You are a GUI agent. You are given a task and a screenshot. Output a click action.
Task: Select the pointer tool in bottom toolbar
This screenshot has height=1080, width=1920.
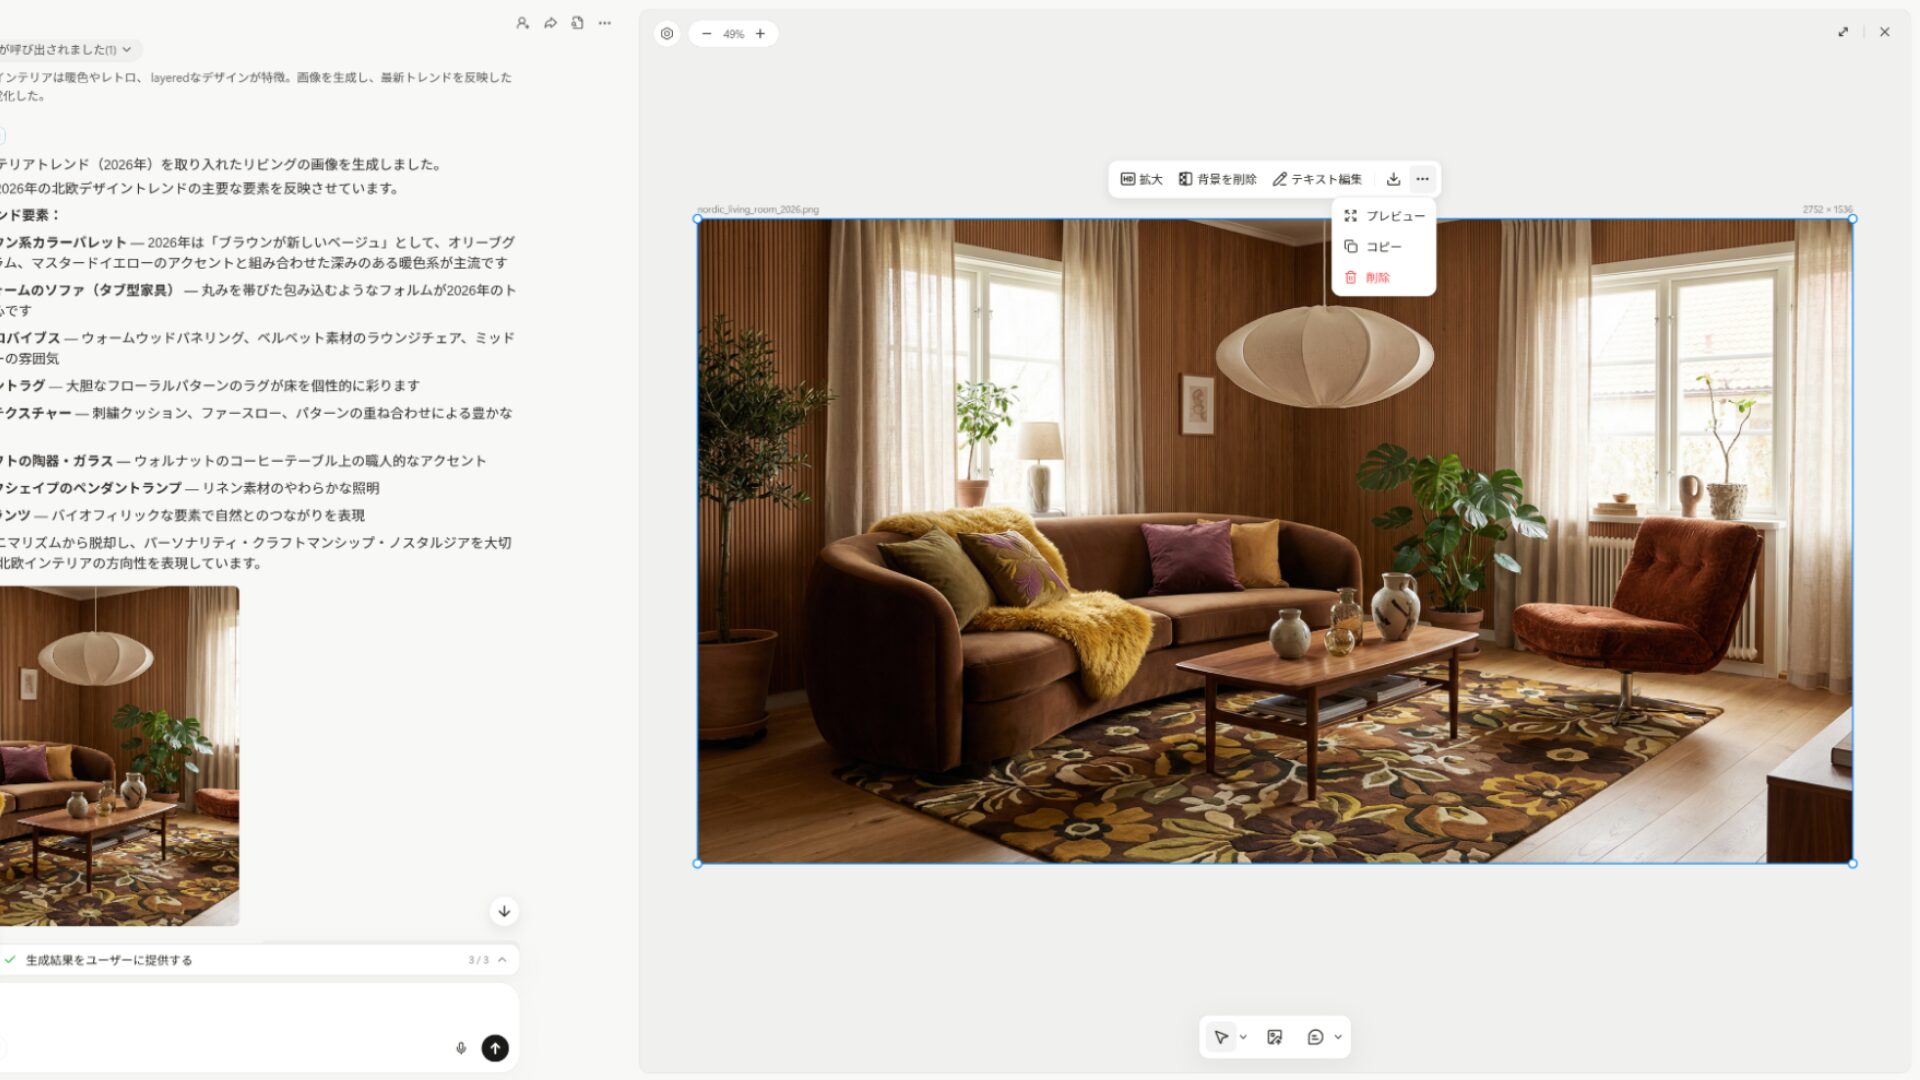click(1221, 1037)
